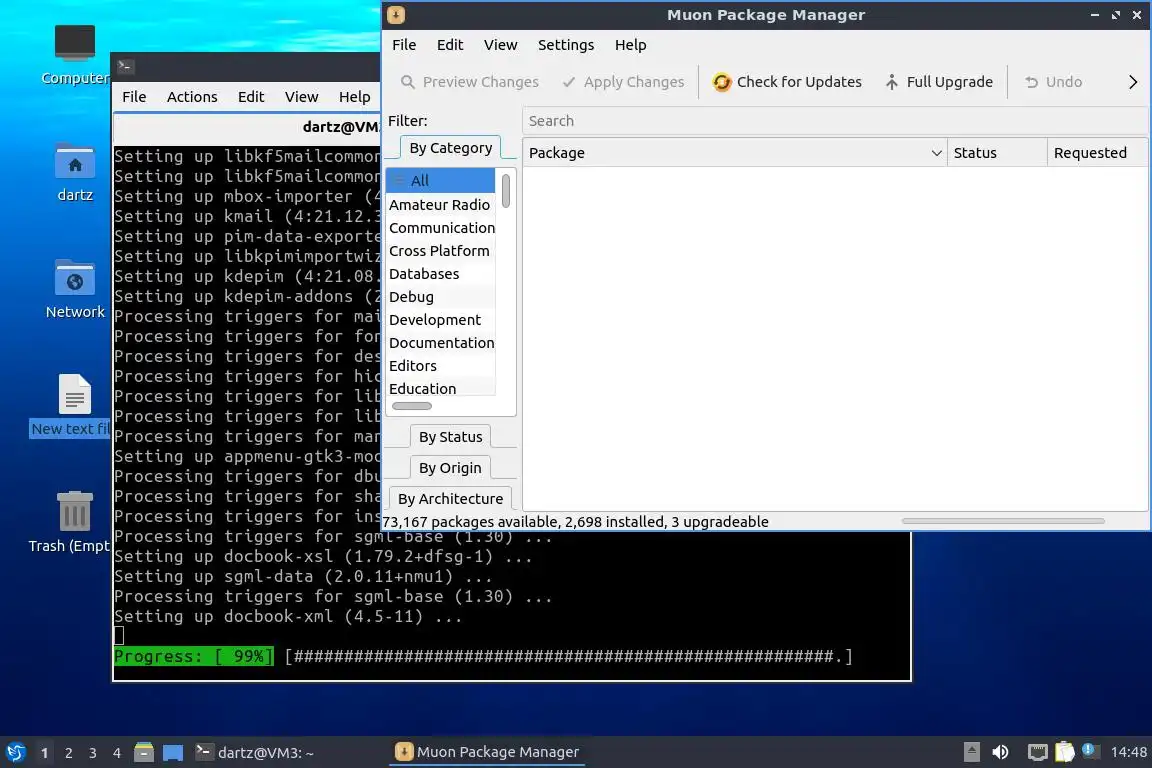This screenshot has height=768, width=1152.
Task: Click category list vertical scrollbar
Action: 505,190
